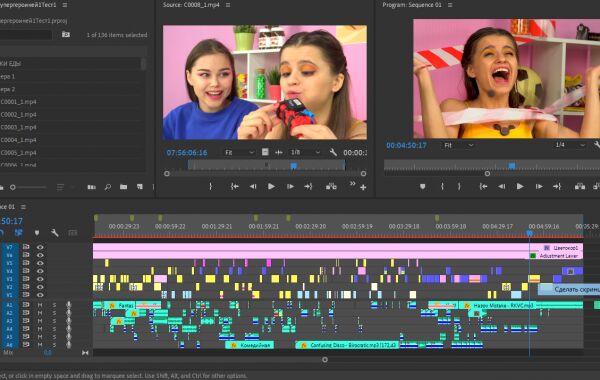Click New Item icon in project panel
The height and width of the screenshot is (380, 600).
(x=140, y=187)
